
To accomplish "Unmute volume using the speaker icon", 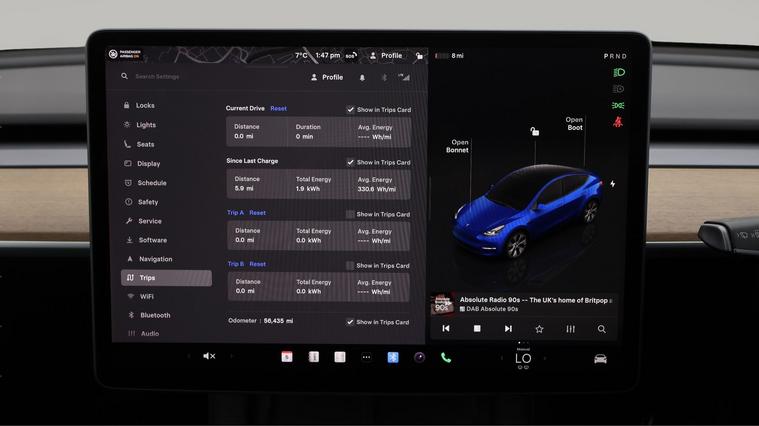I will [209, 357].
